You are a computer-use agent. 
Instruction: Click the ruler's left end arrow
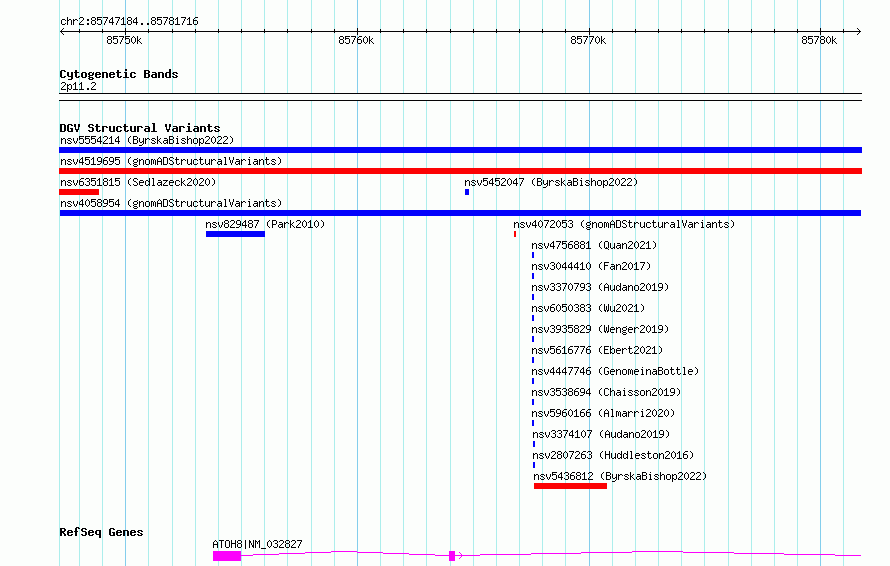pyautogui.click(x=62, y=31)
